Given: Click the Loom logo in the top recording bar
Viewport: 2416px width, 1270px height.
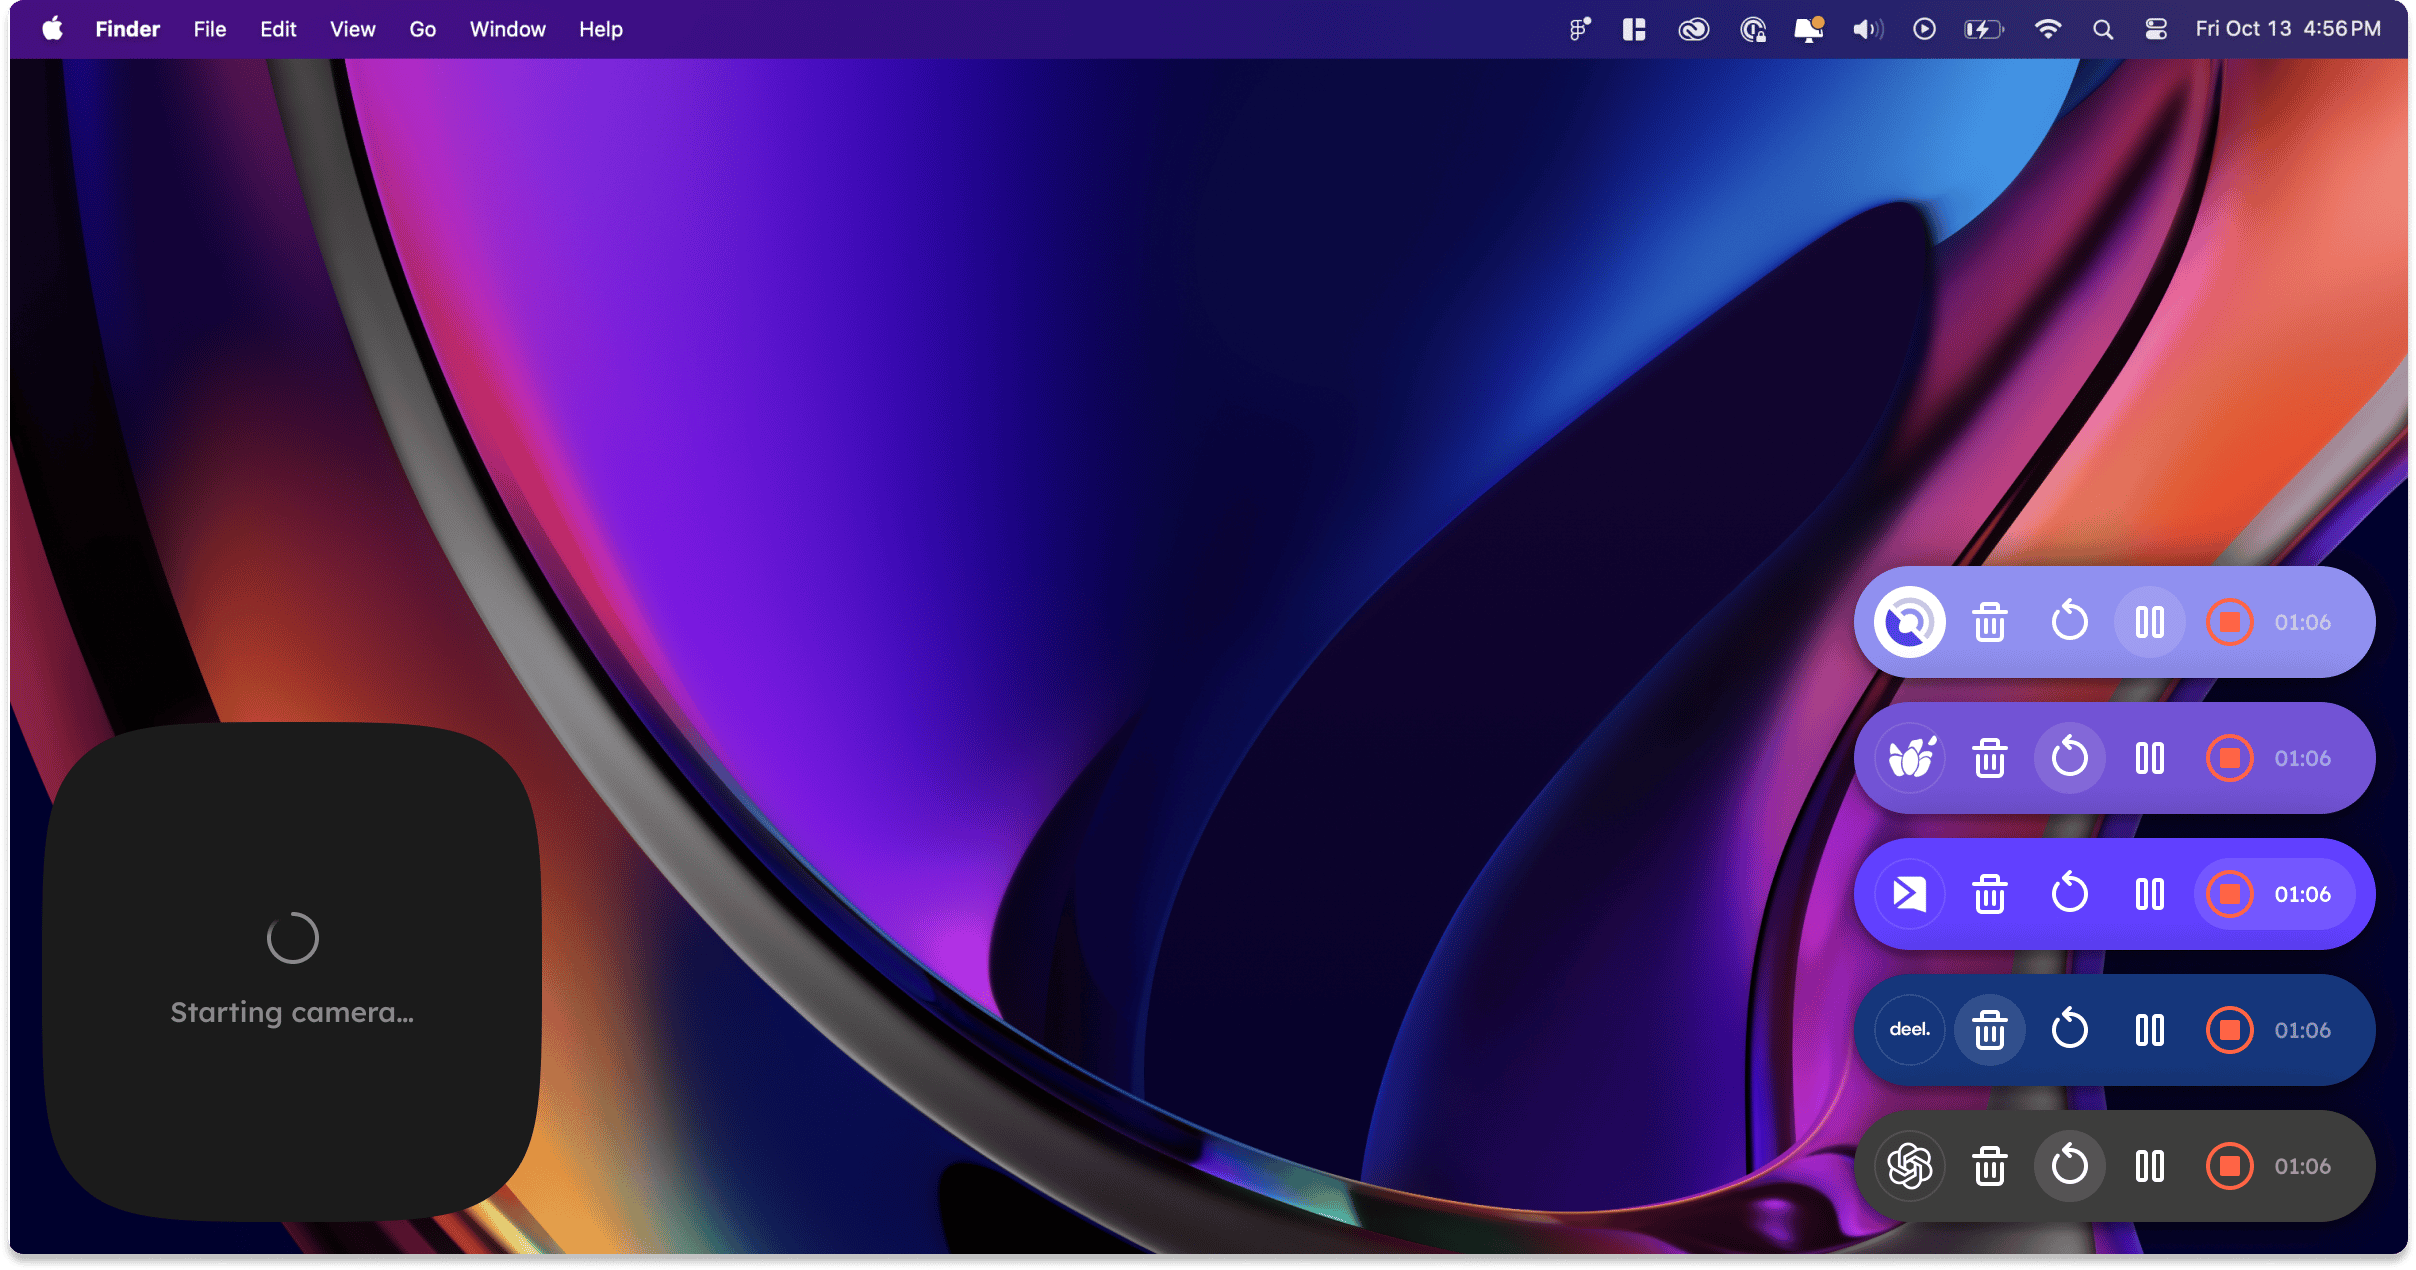Looking at the screenshot, I should point(1909,622).
